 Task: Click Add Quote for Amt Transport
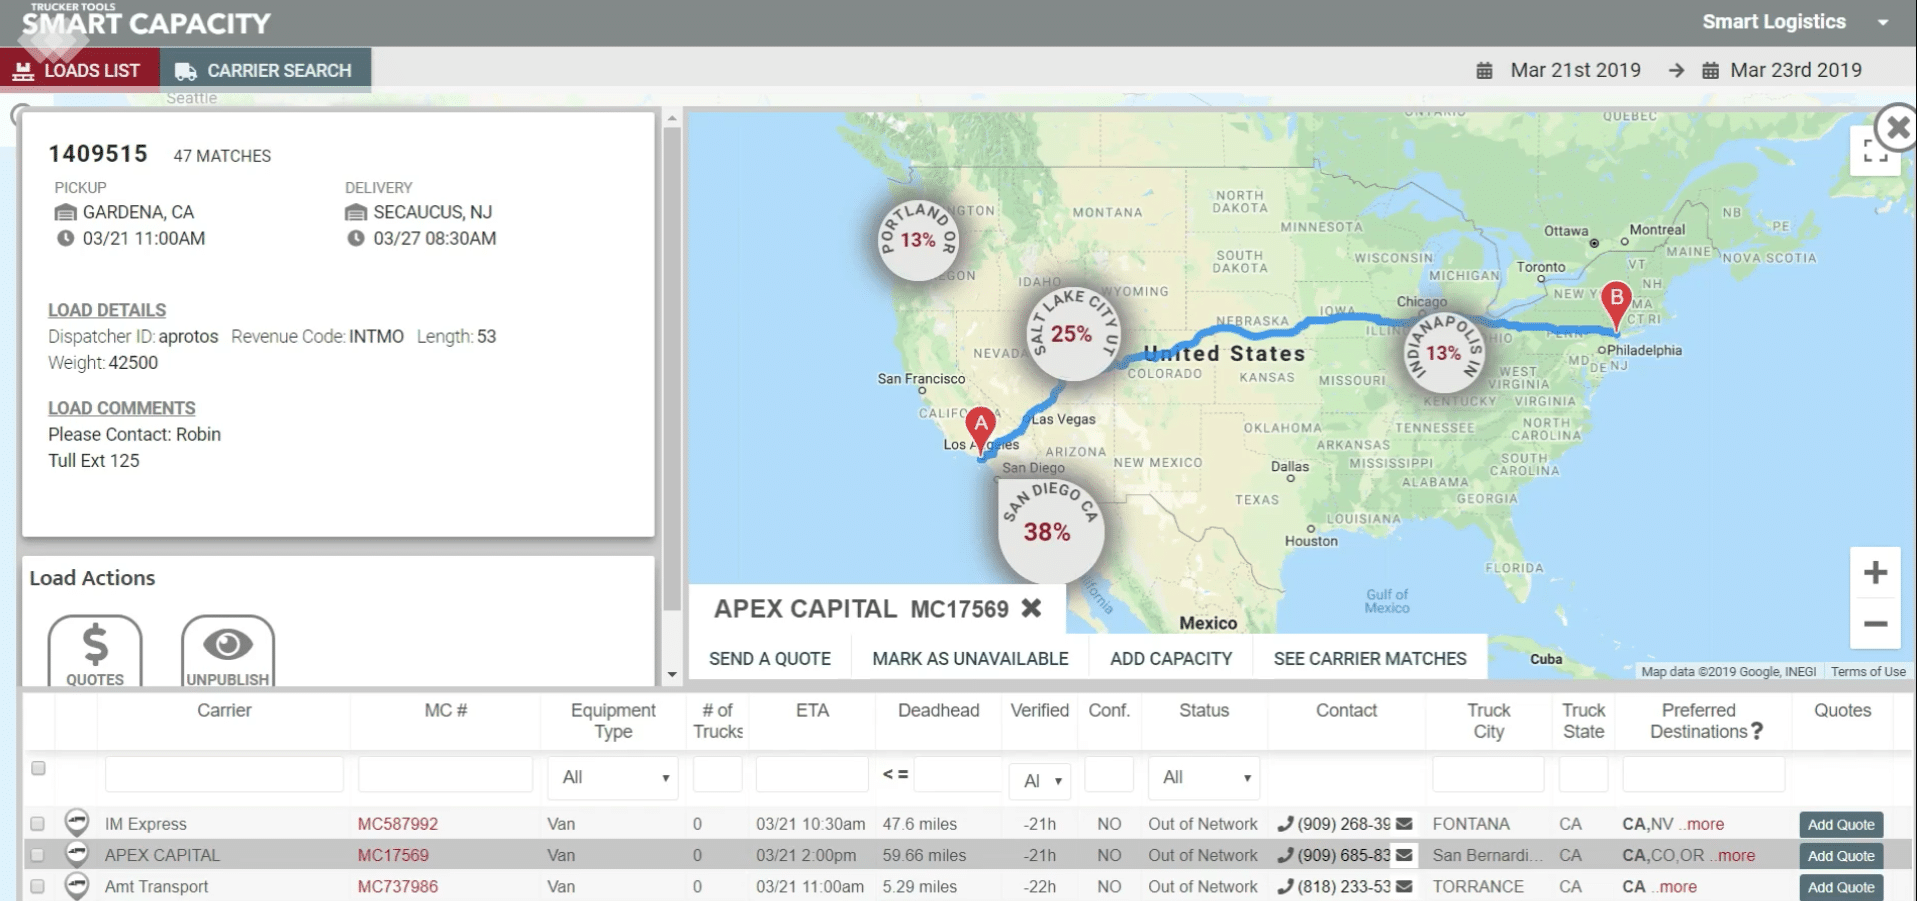click(x=1841, y=887)
